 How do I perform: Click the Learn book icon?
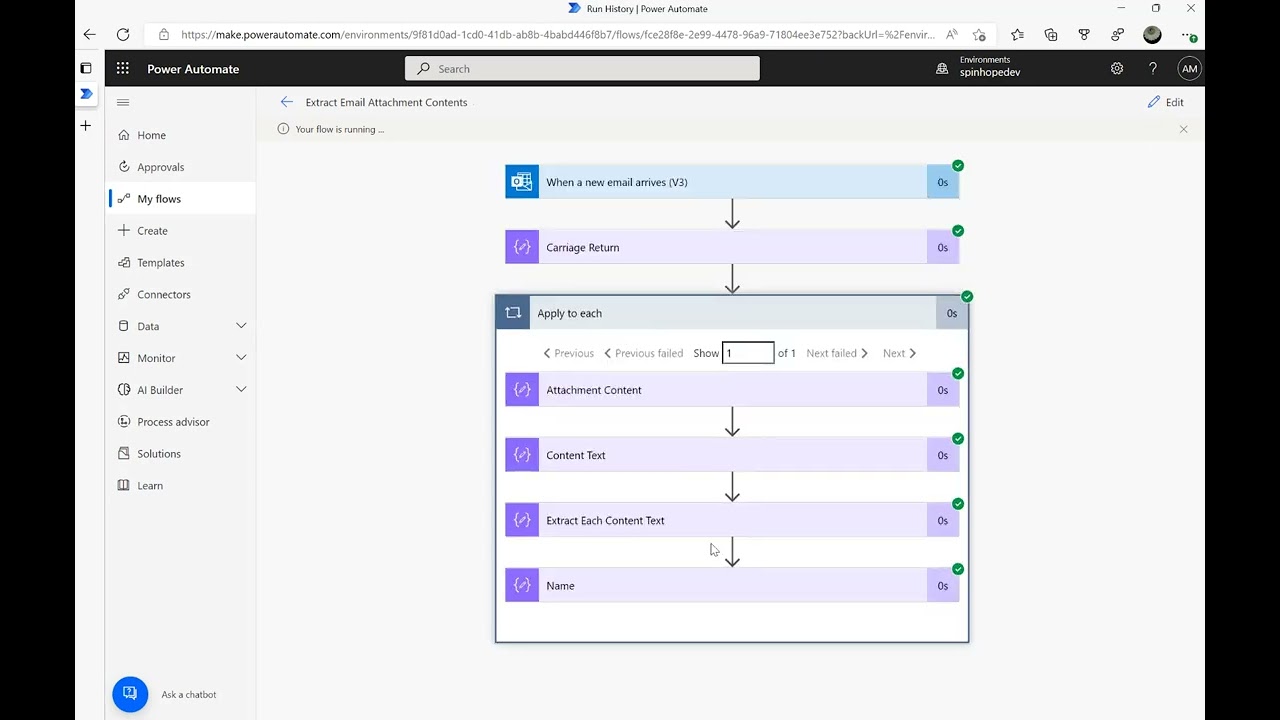pos(124,486)
